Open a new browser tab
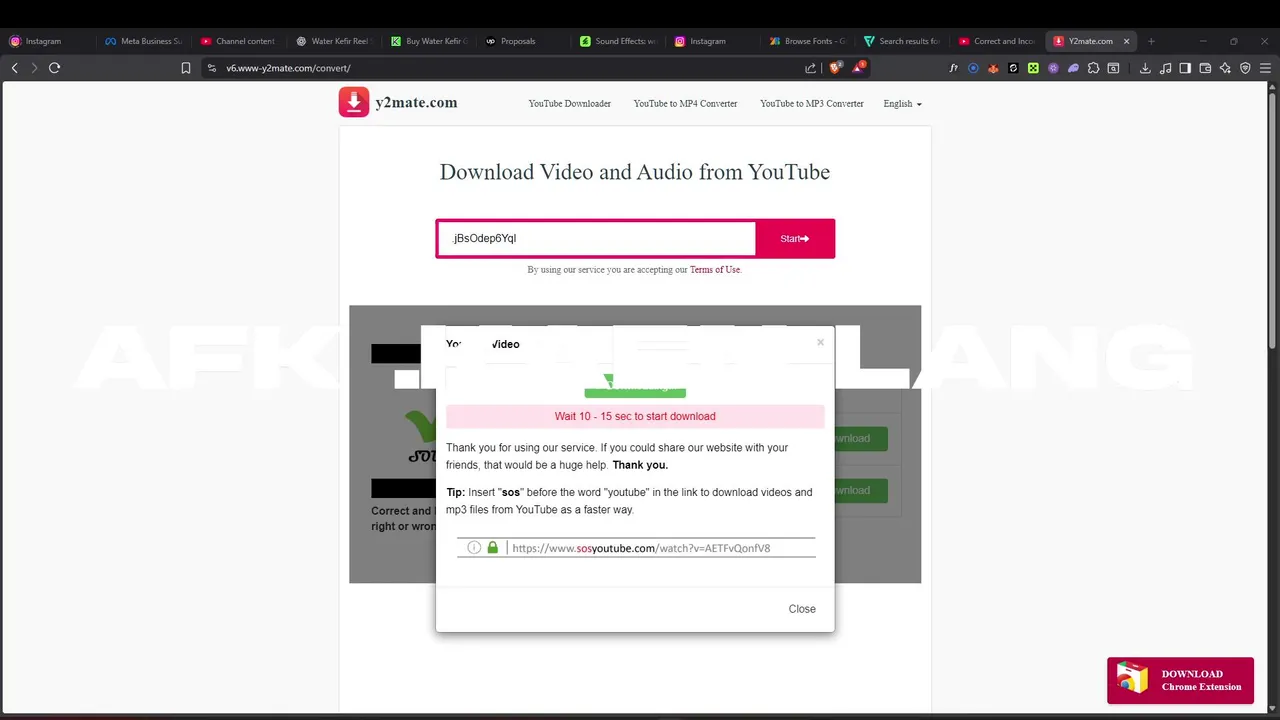 coord(1151,41)
